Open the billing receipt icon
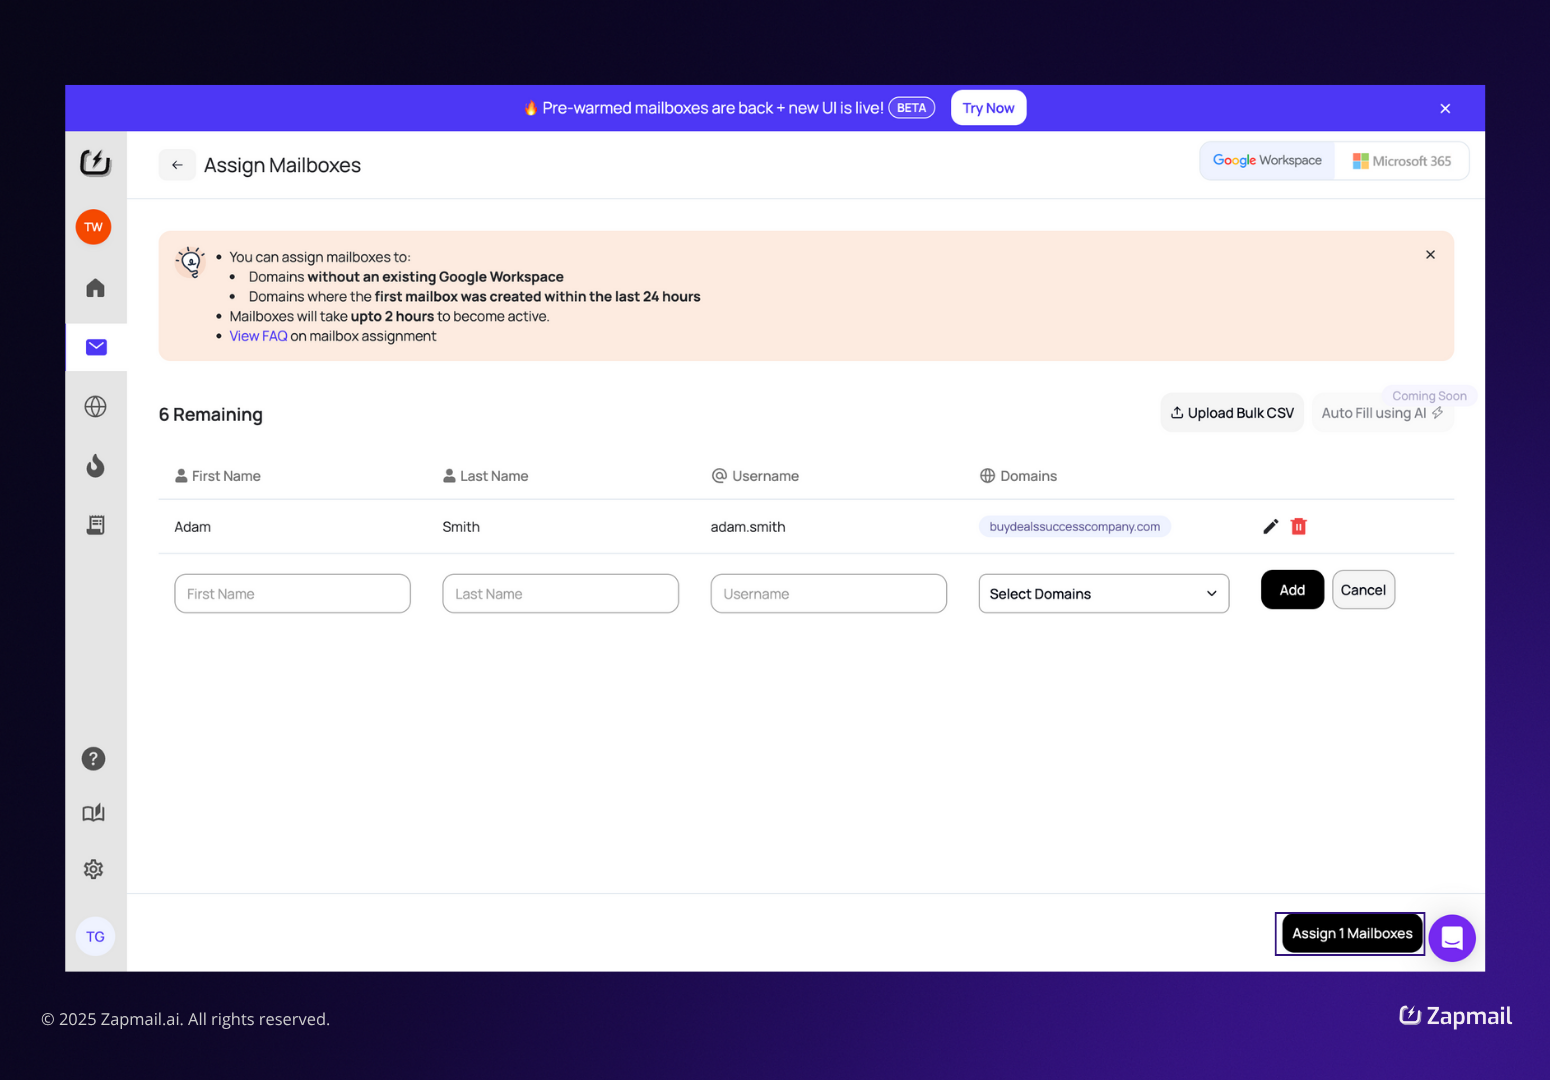Viewport: 1550px width, 1080px height. tap(95, 525)
